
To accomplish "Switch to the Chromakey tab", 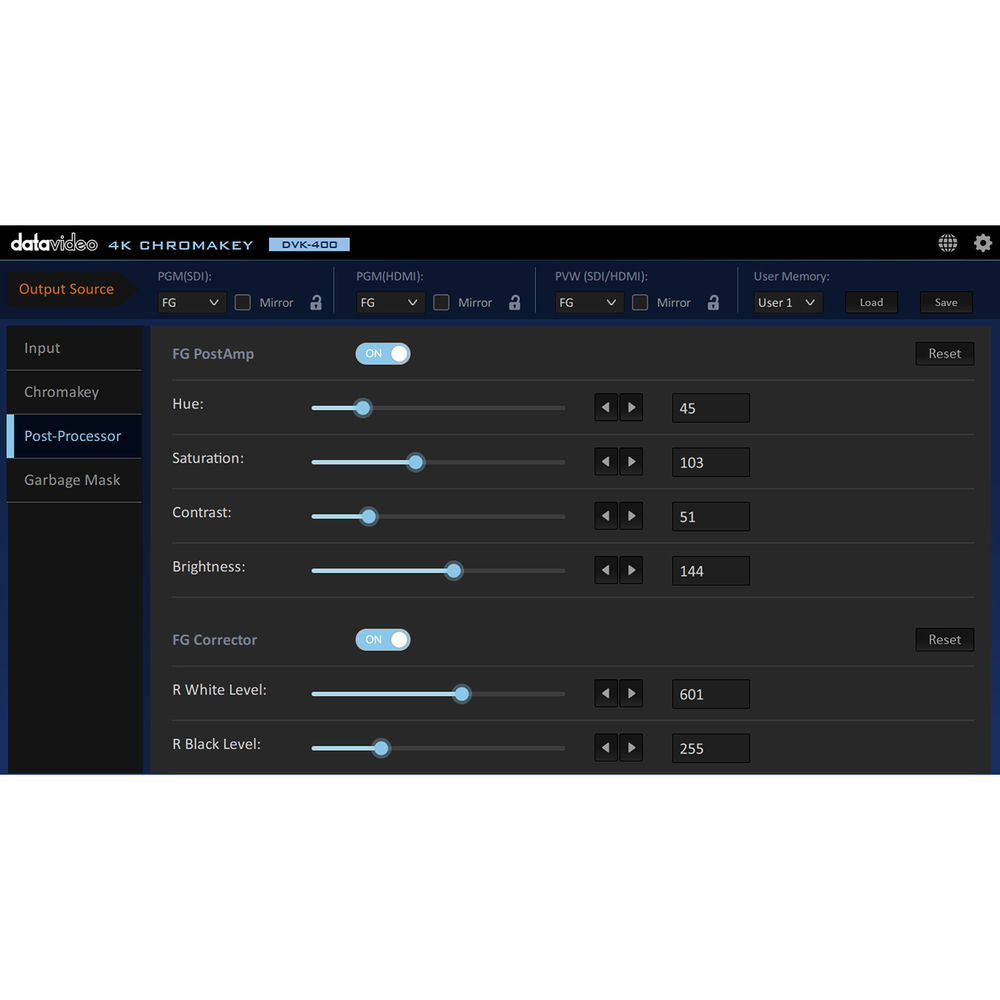I will pyautogui.click(x=62, y=392).
